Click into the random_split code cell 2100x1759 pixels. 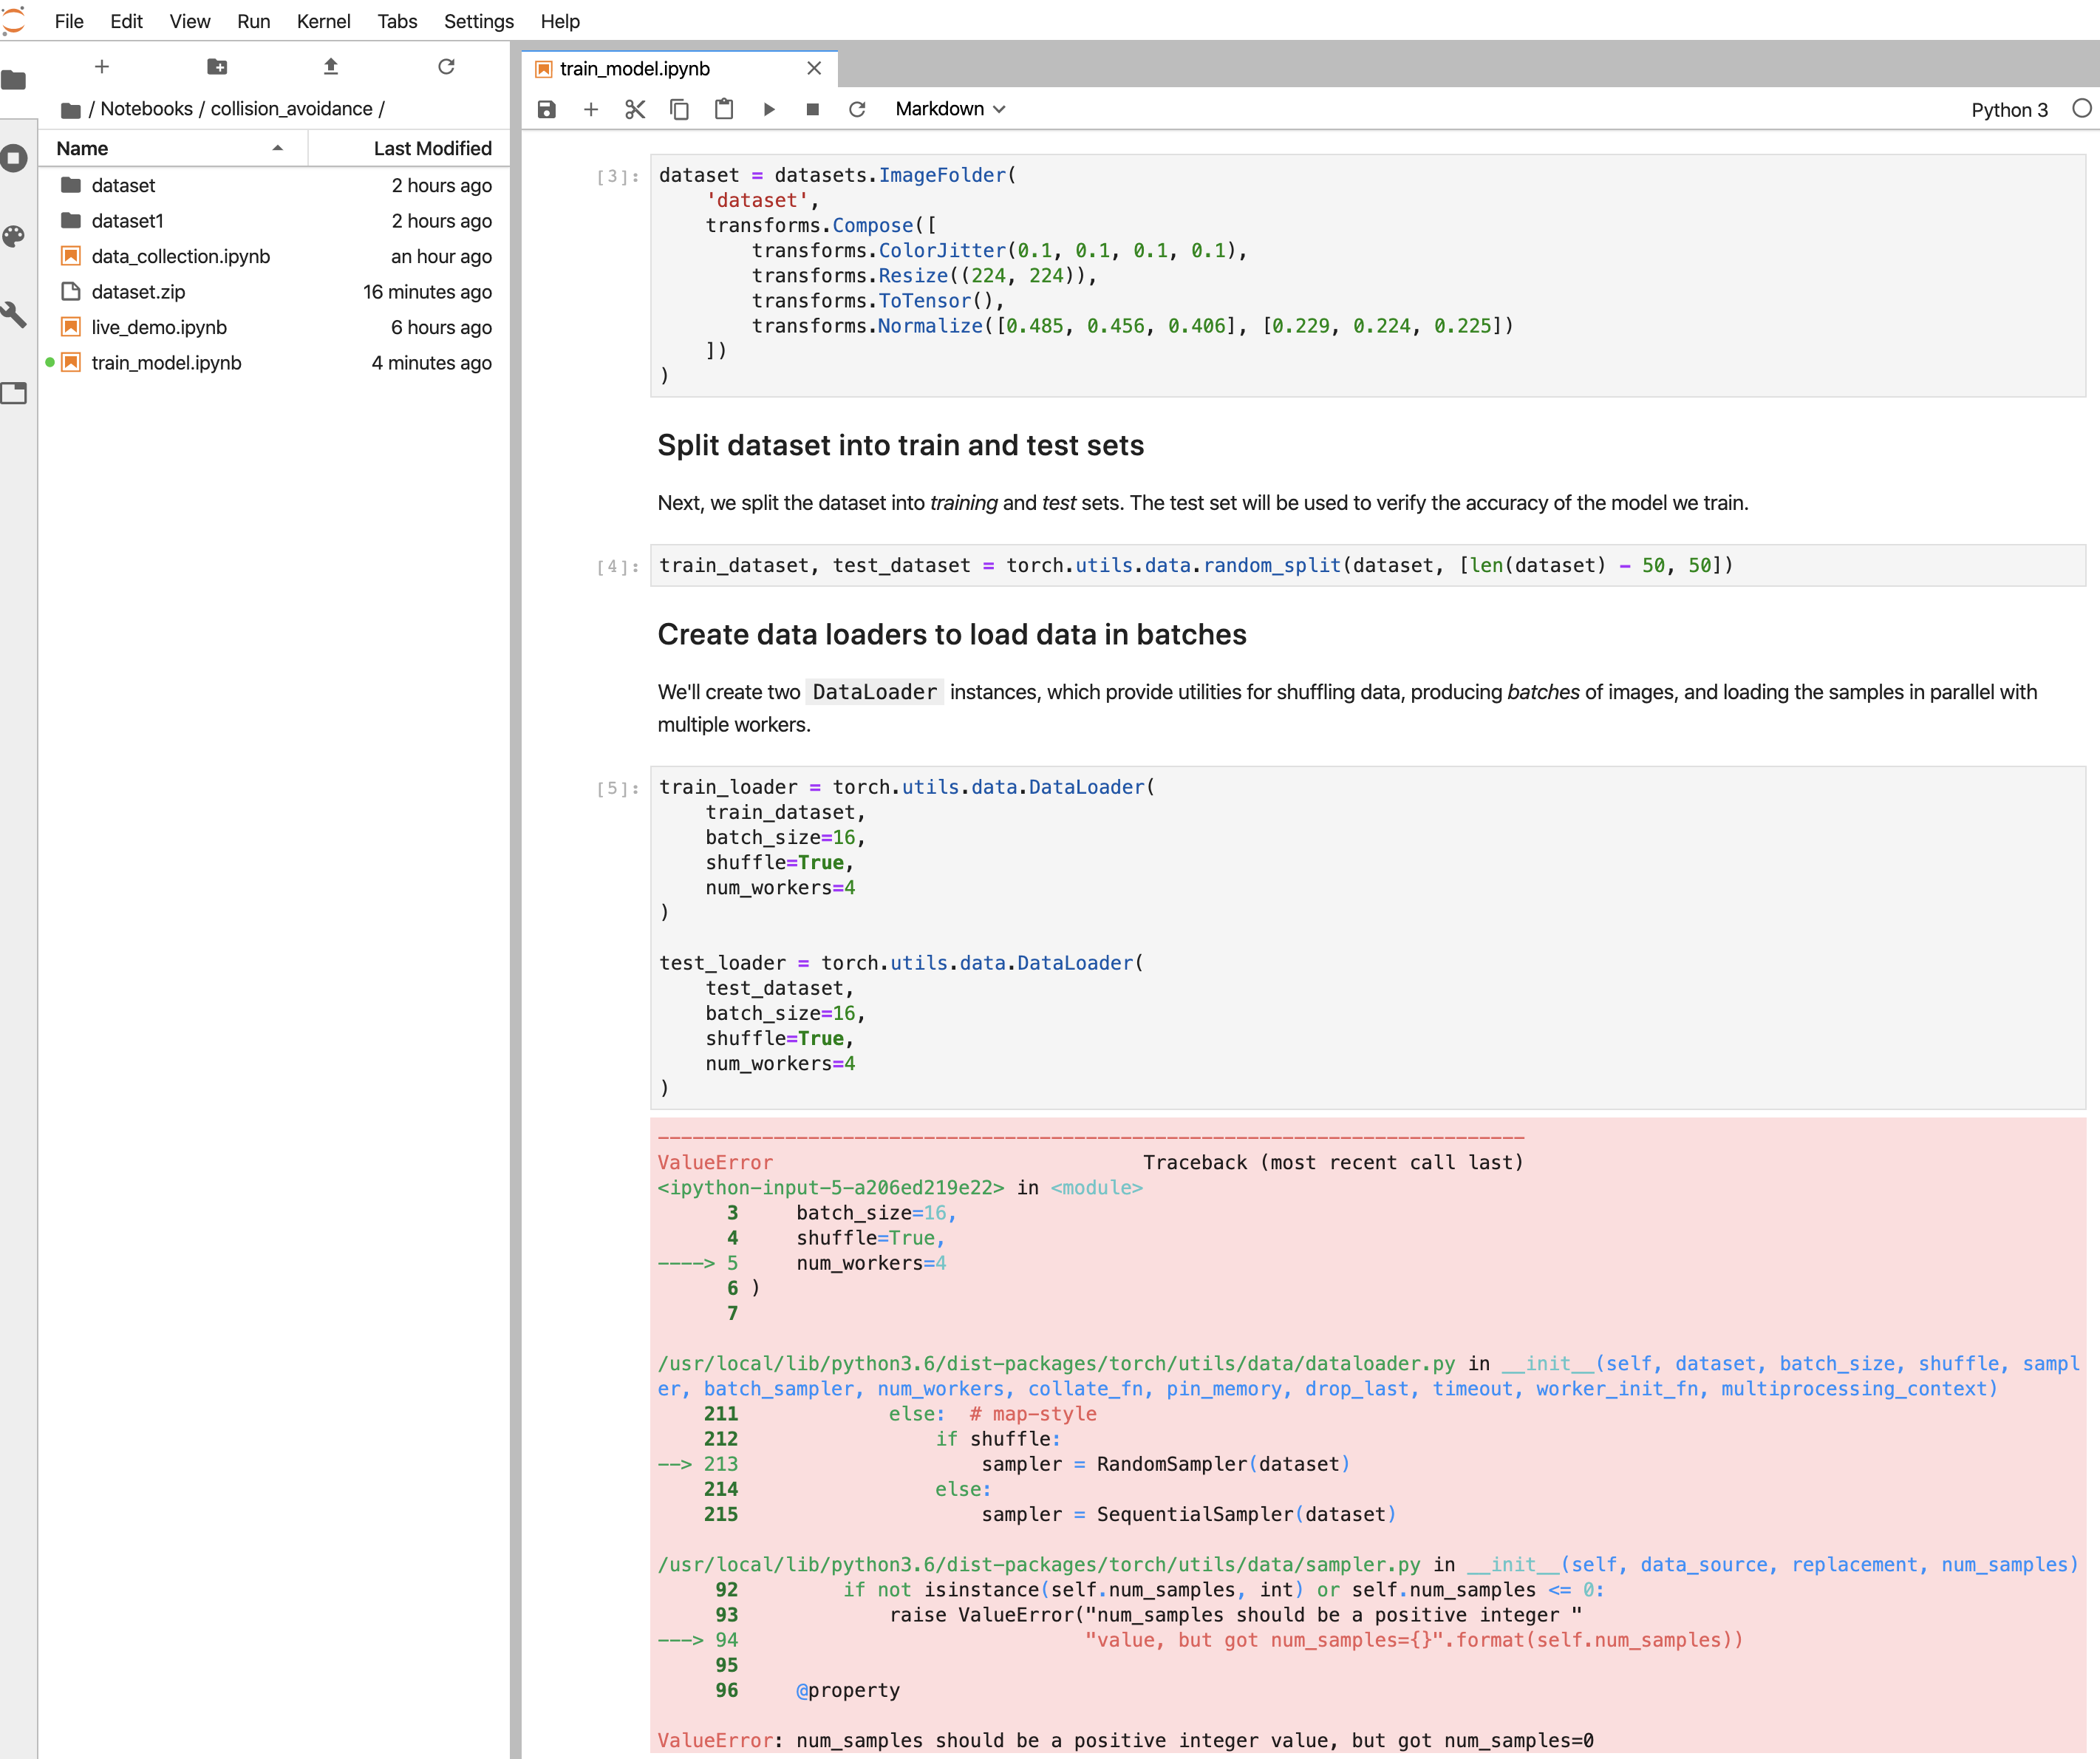click(1195, 566)
